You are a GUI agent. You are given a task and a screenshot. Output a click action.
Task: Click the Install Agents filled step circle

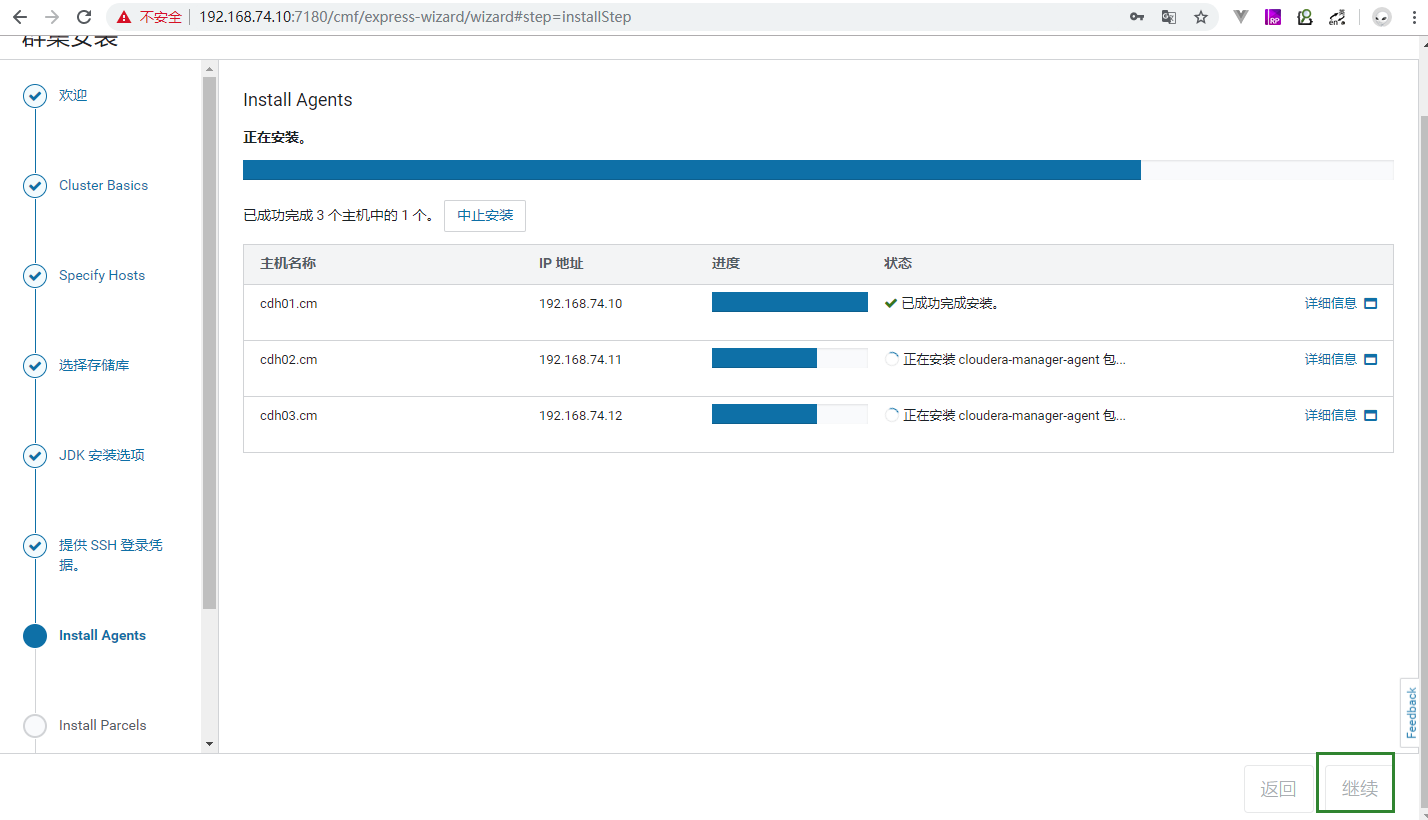point(35,636)
